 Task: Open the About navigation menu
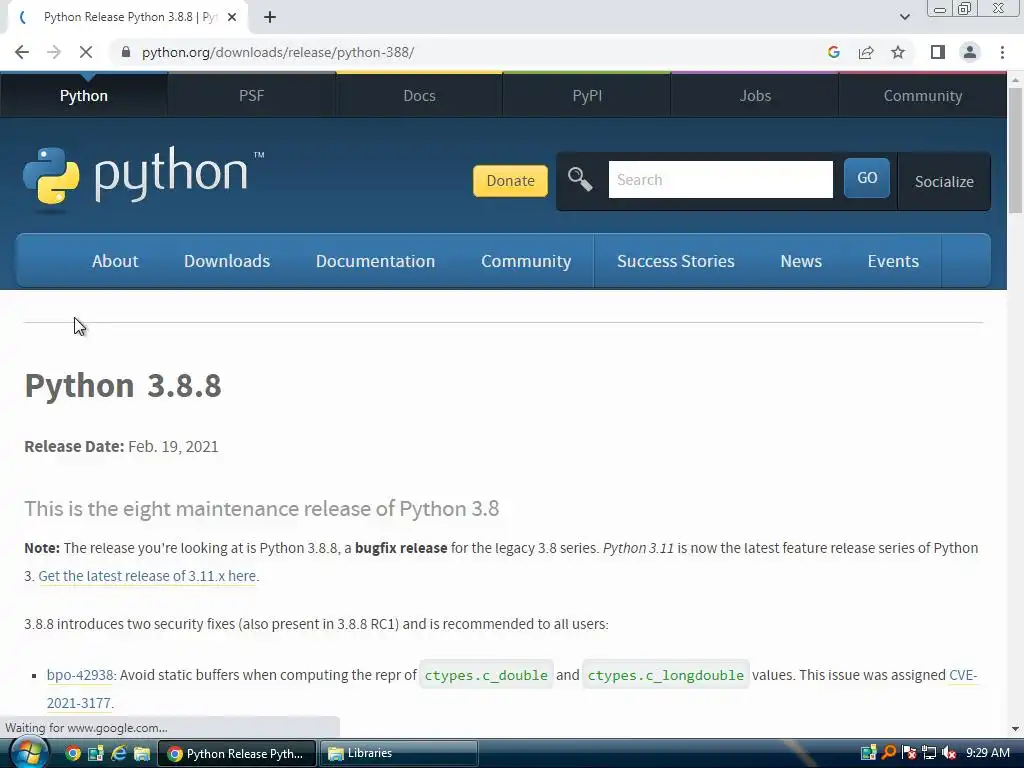pos(115,261)
